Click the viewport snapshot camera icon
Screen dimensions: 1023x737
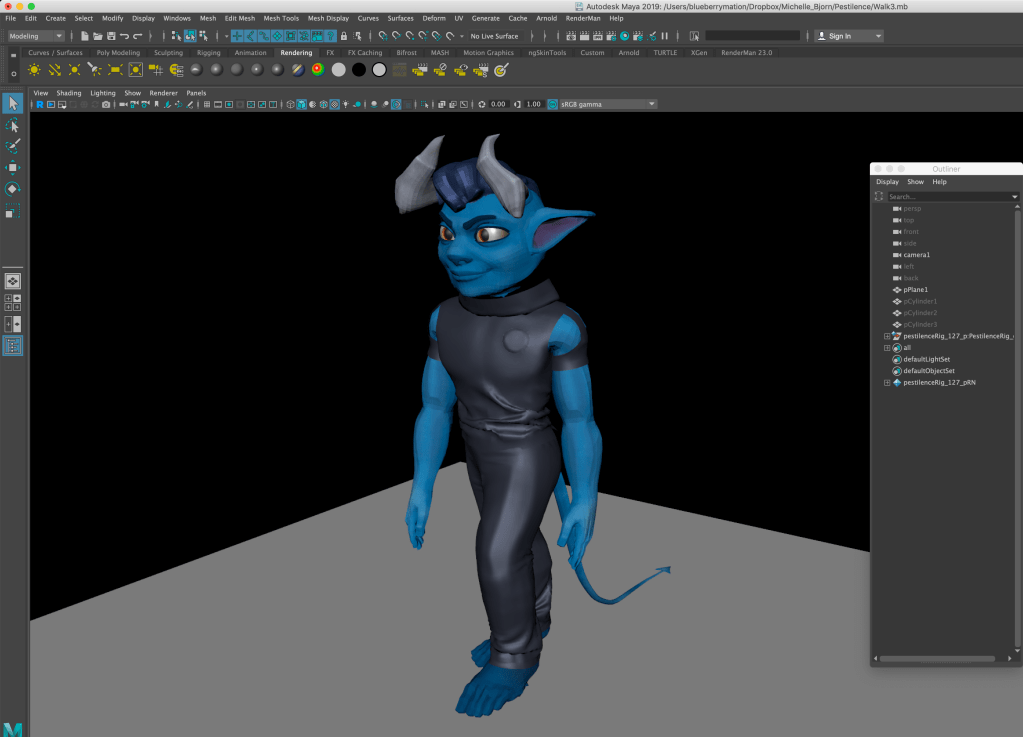106,104
